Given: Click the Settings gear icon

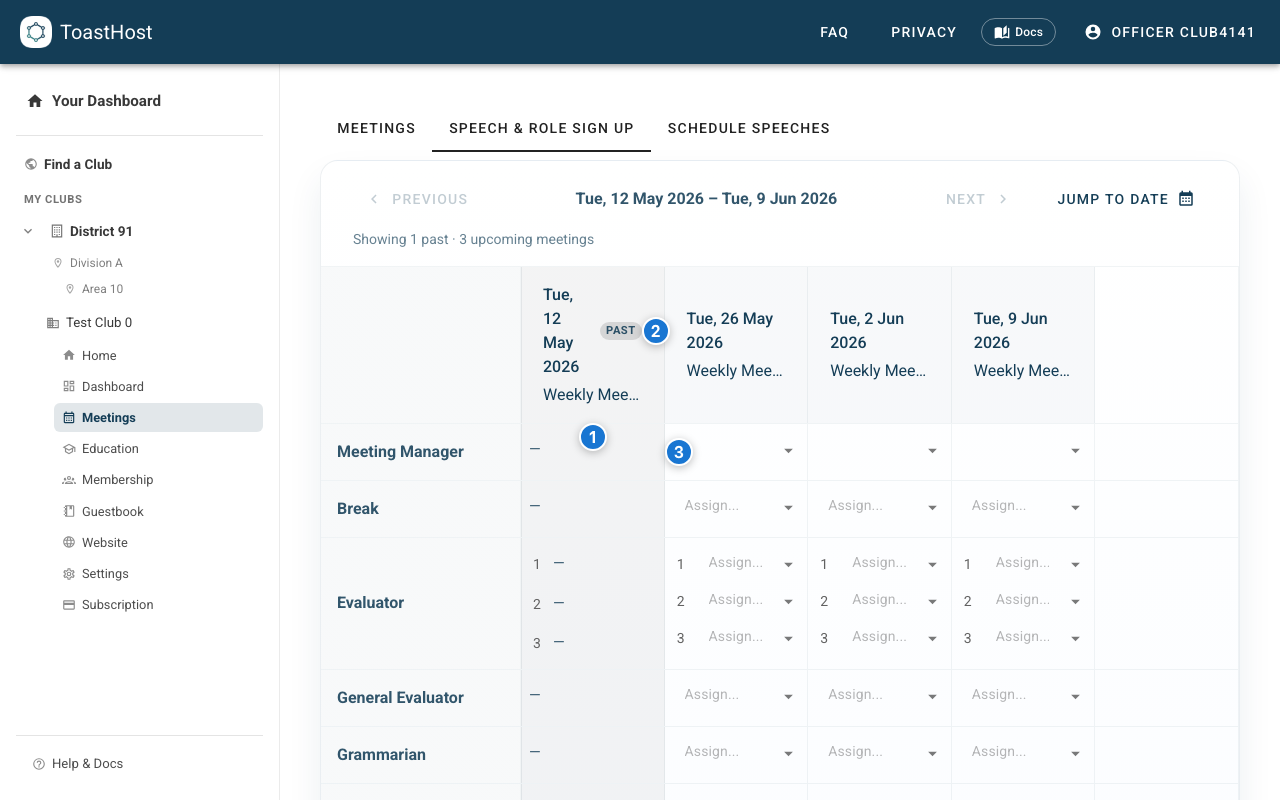Looking at the screenshot, I should 69,574.
